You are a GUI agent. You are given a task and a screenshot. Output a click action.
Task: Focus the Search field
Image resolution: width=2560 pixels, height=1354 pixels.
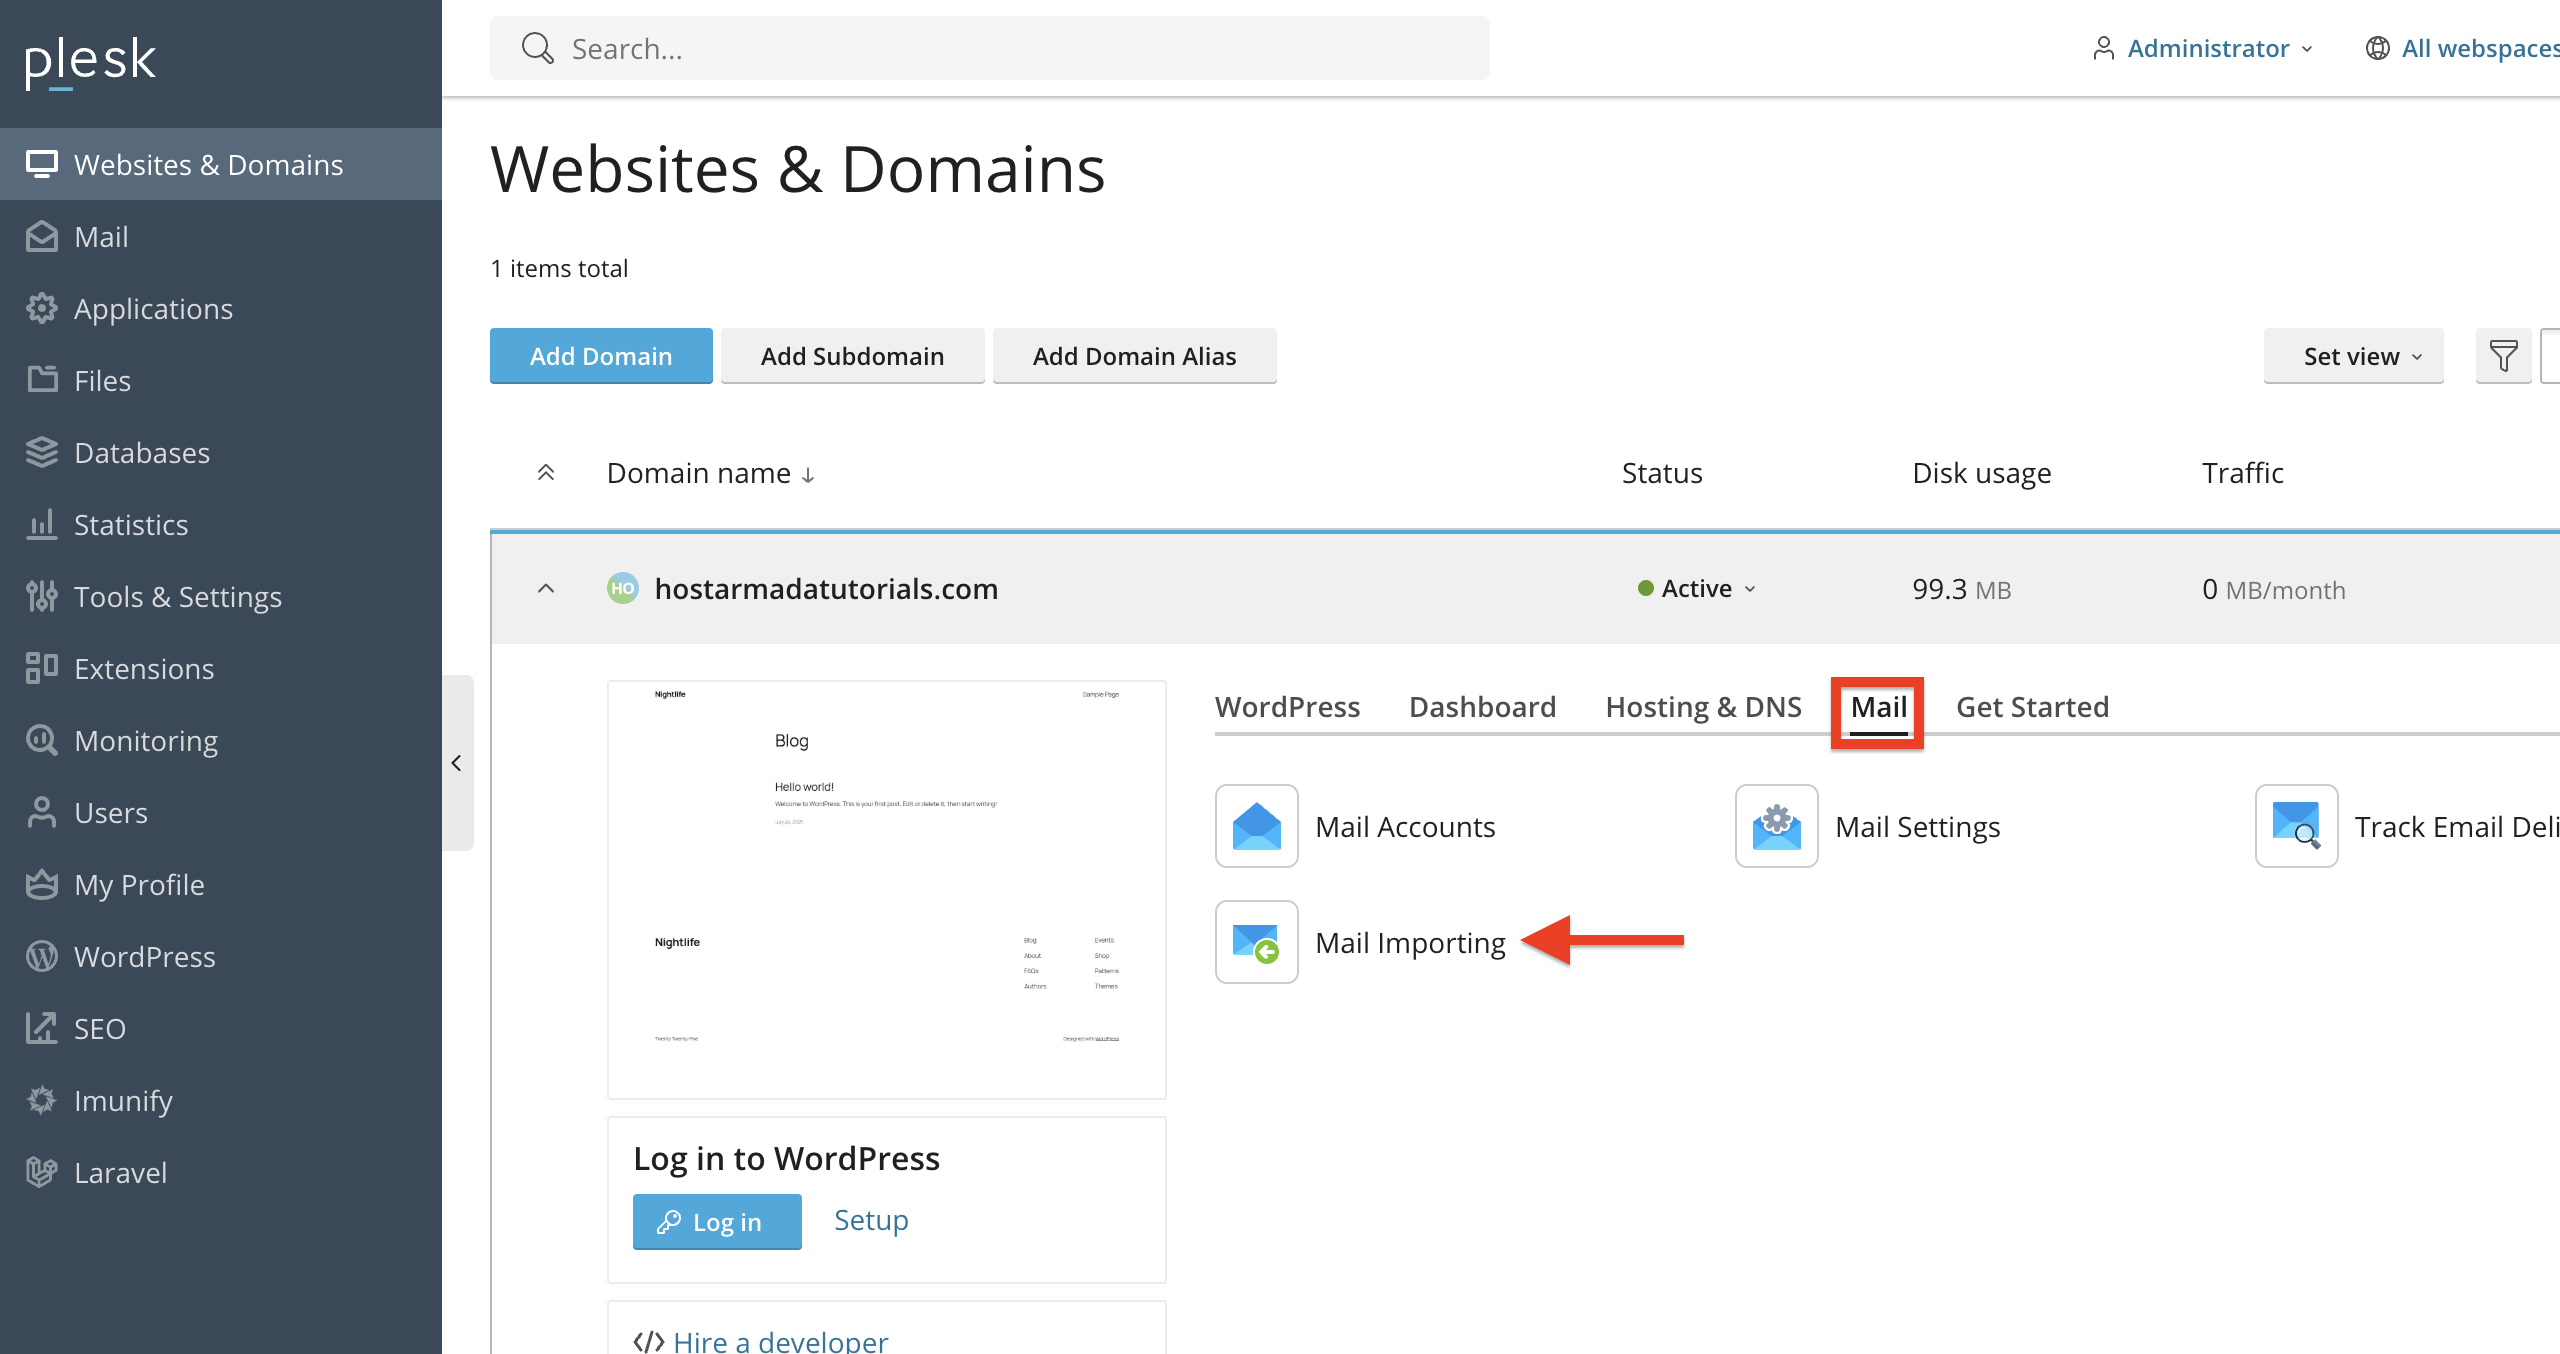[x=990, y=48]
